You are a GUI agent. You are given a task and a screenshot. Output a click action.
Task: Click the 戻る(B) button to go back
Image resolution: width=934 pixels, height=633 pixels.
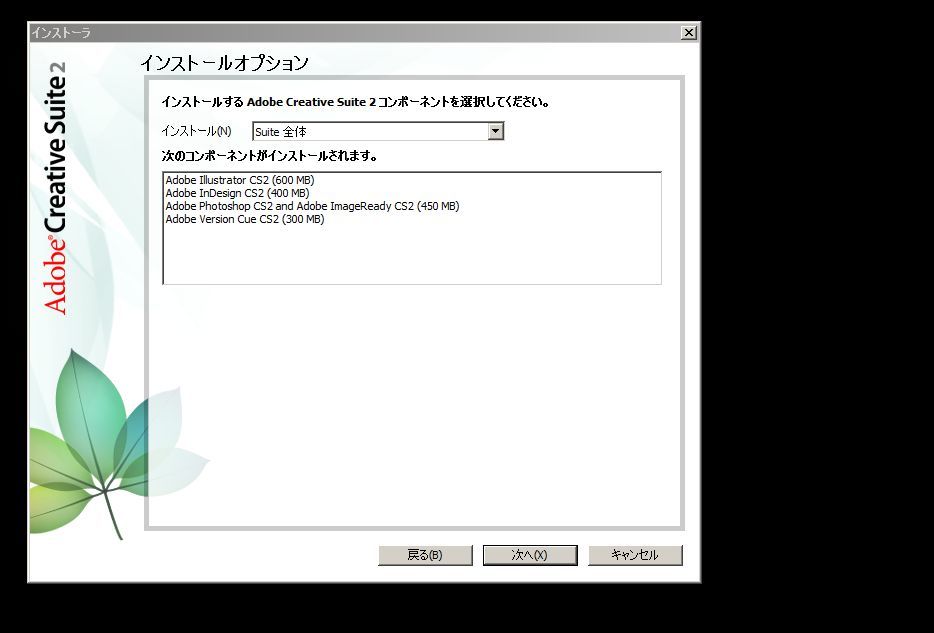[x=425, y=555]
